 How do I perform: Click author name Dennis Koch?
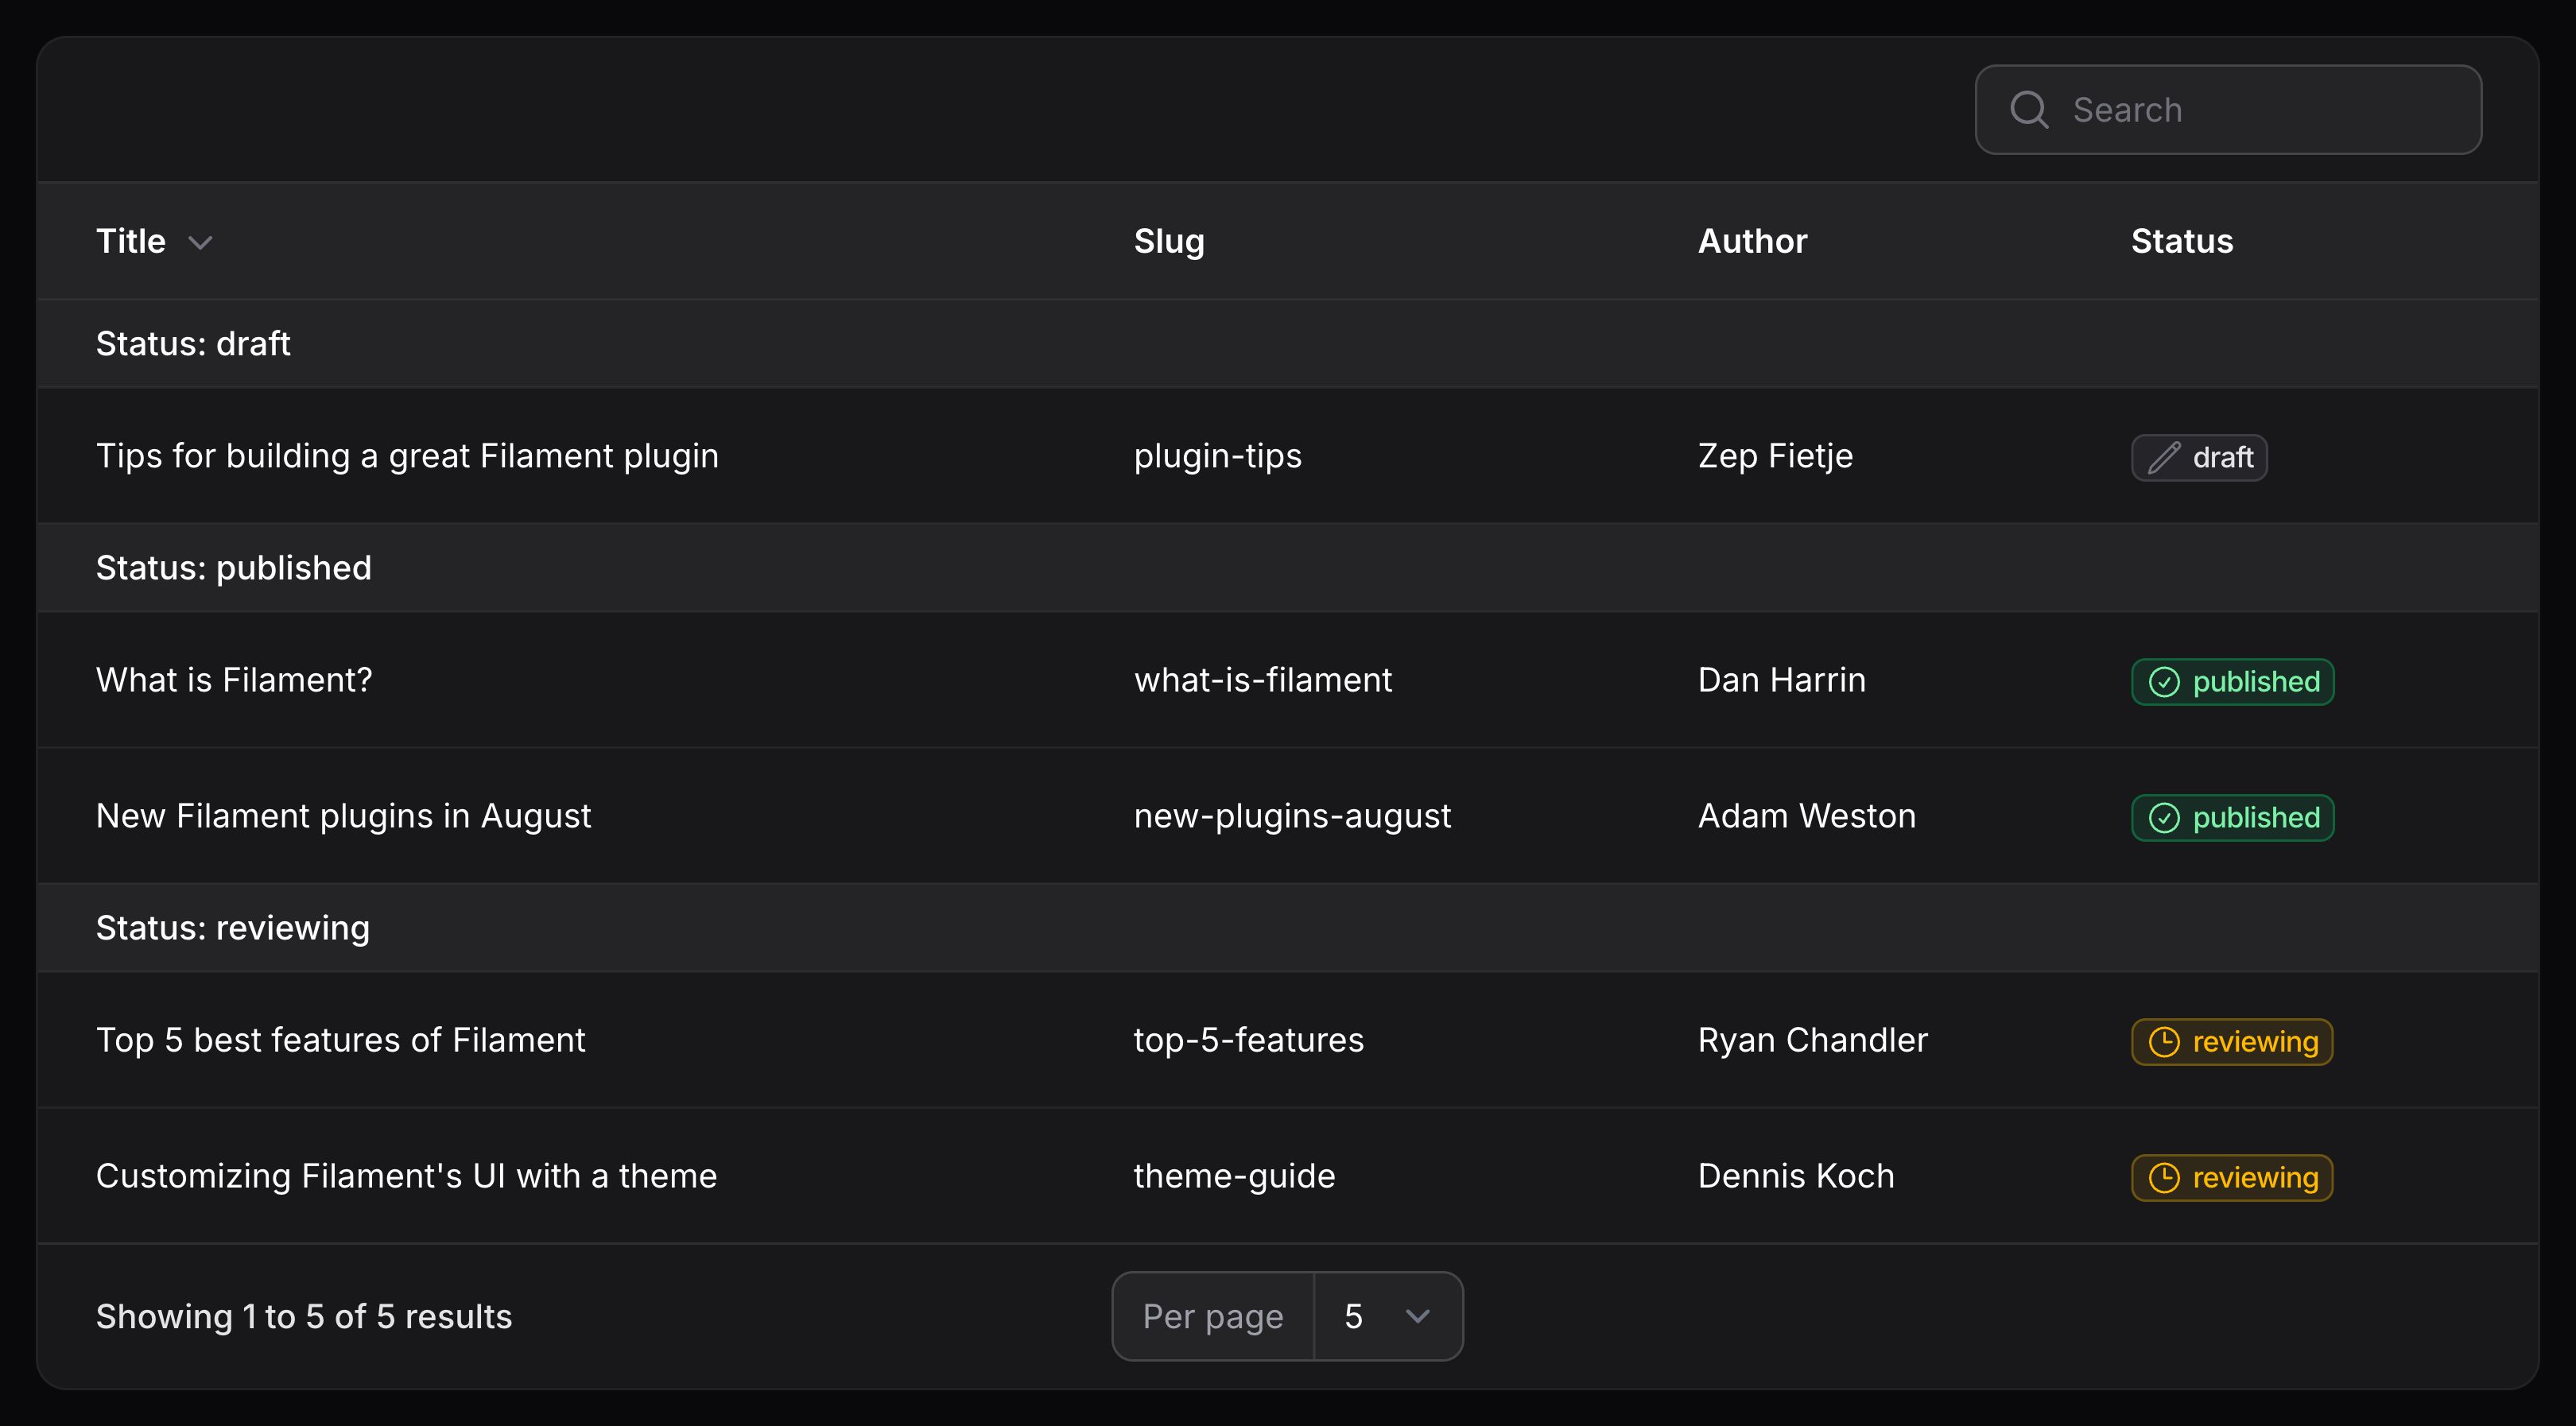(1796, 1176)
